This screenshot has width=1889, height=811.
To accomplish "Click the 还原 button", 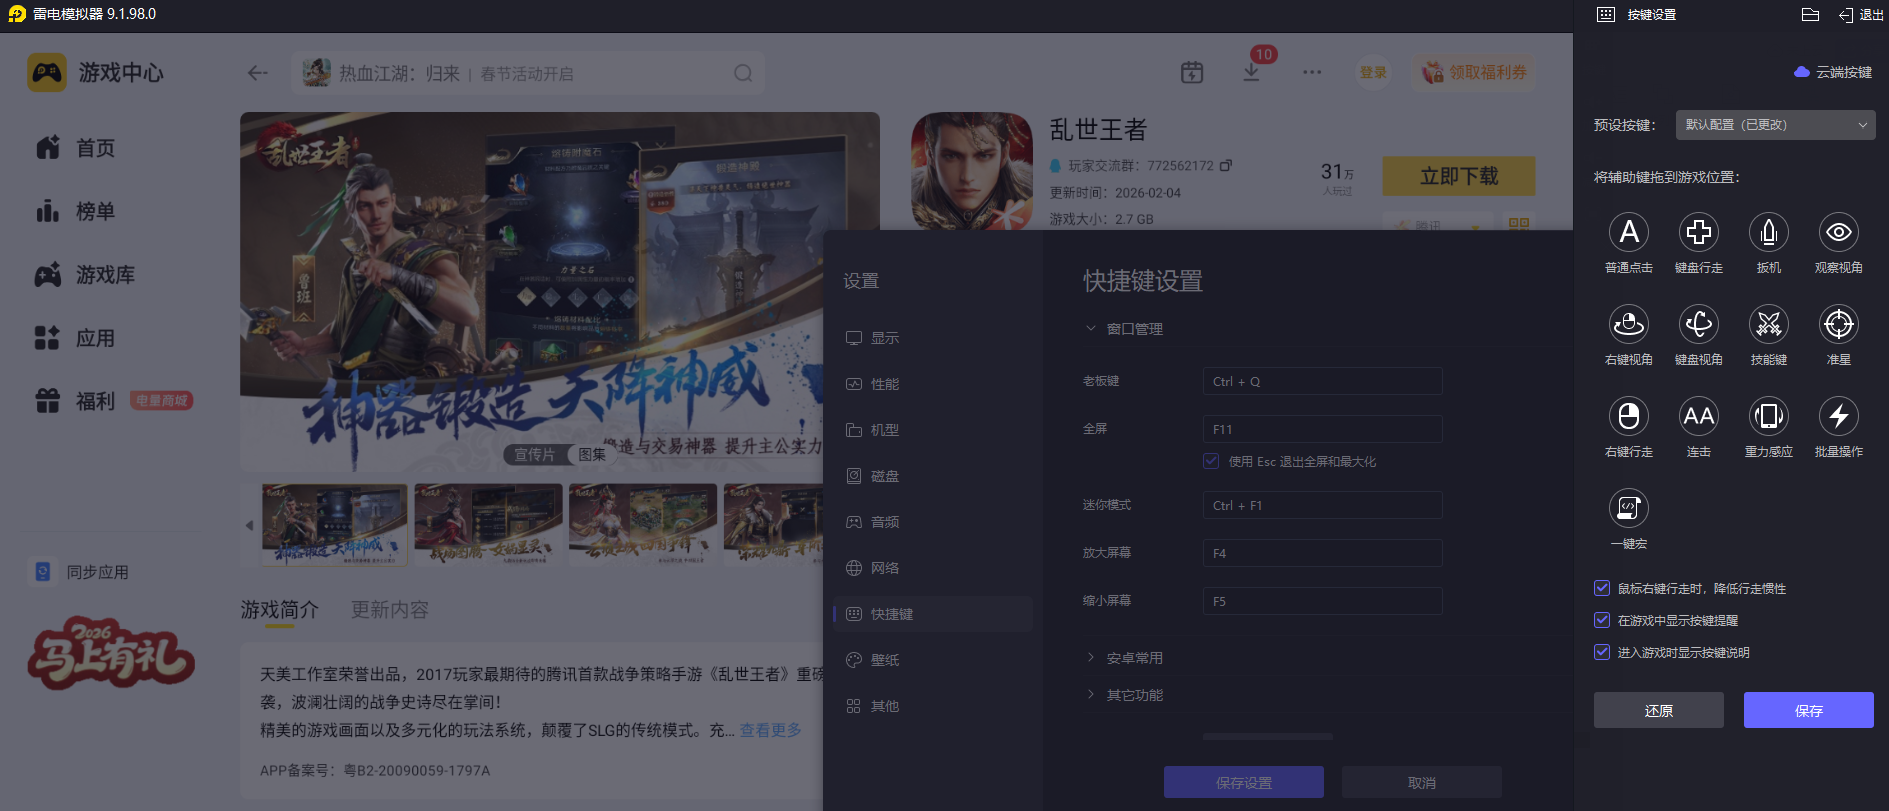I will coord(1659,710).
